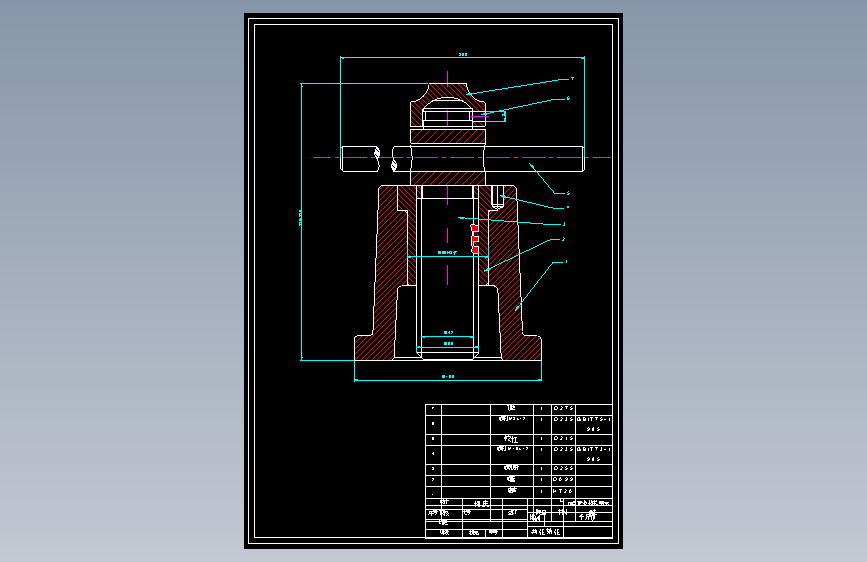Image resolution: width=867 pixels, height=562 pixels.
Task: Select the callout label 7 near the top cap
Action: coord(572,79)
